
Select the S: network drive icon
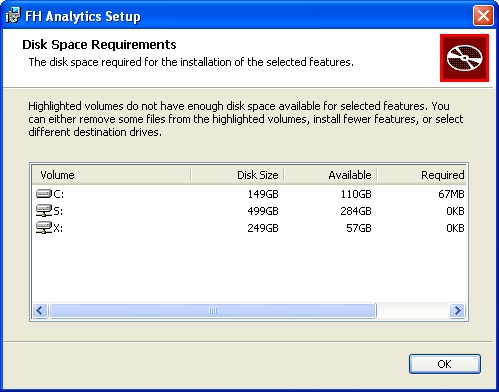coord(44,211)
